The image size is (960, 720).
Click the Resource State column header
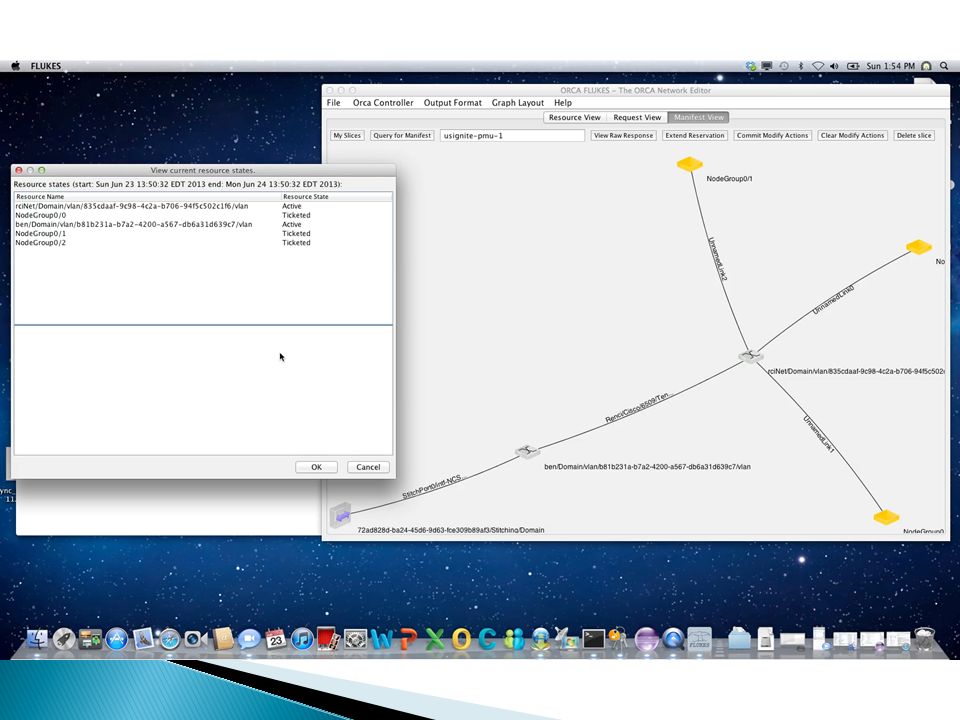coord(336,197)
